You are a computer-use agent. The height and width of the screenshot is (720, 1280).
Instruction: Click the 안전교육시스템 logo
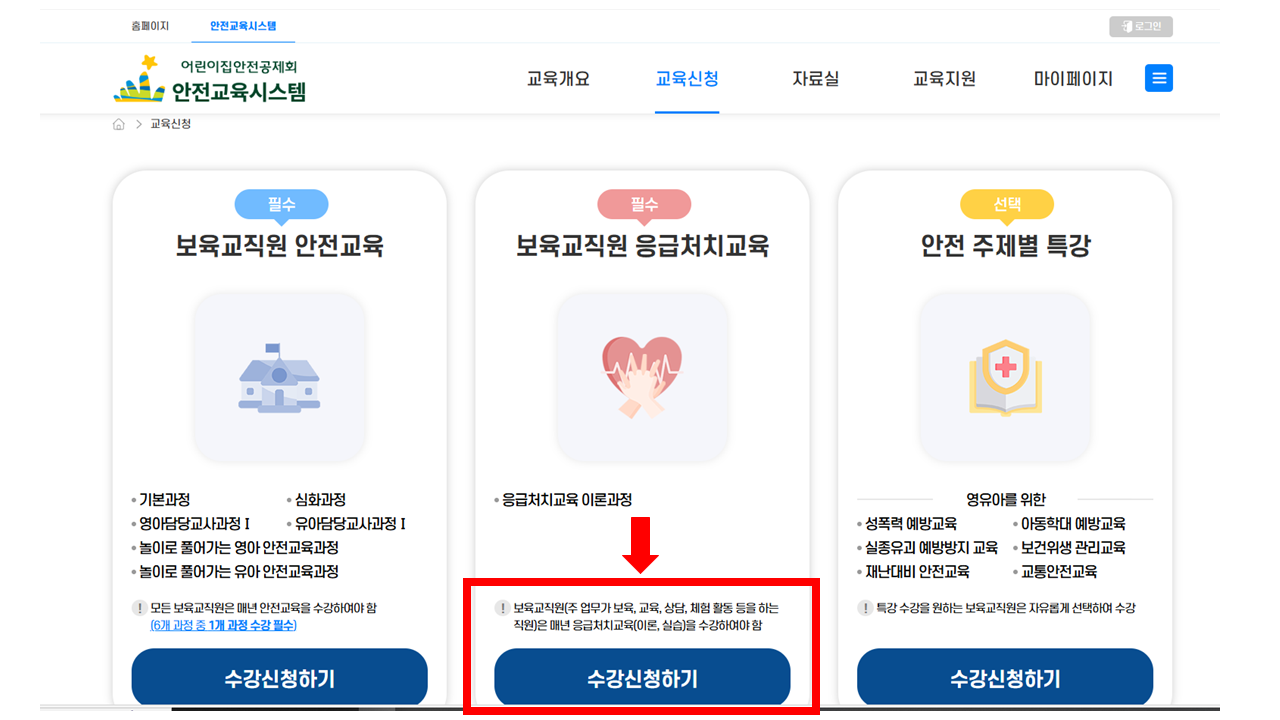click(x=210, y=79)
